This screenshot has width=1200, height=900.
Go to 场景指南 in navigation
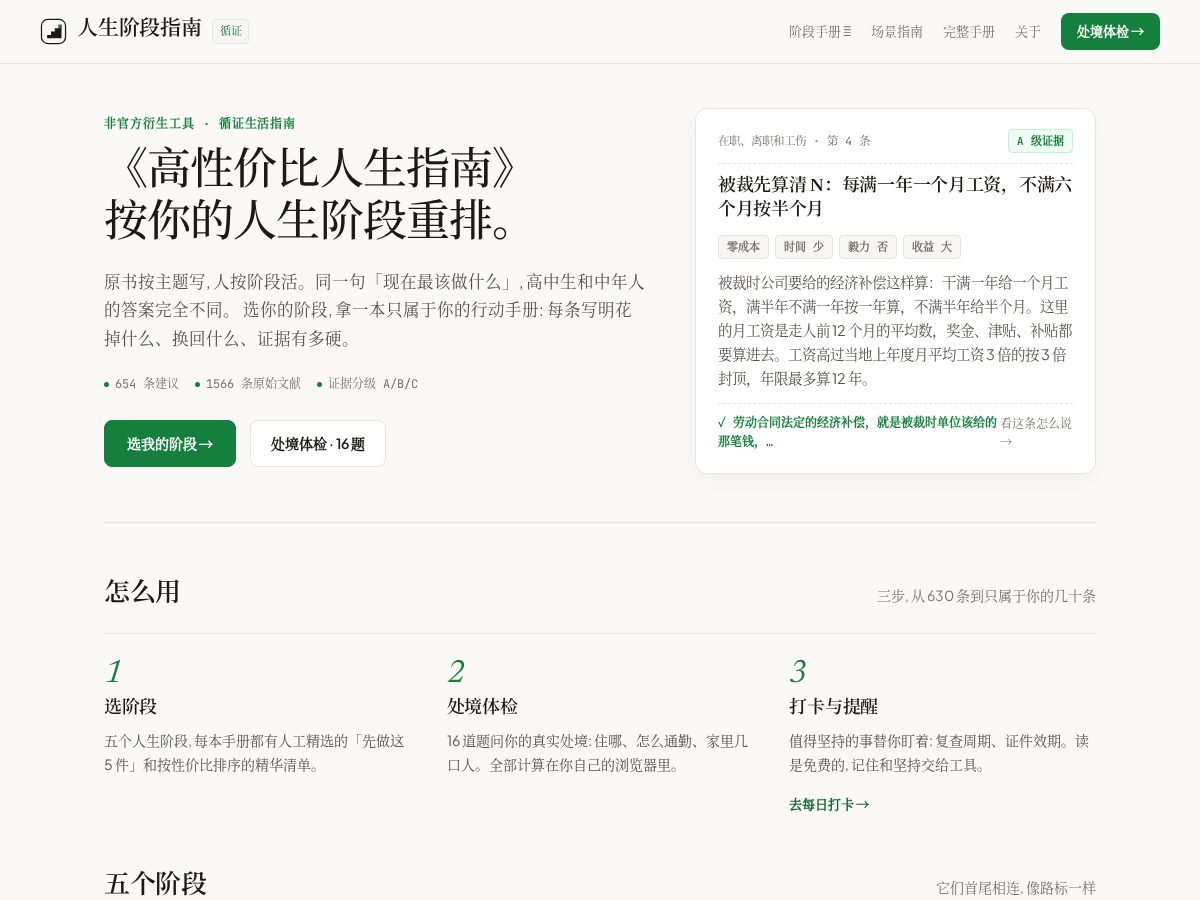click(897, 31)
